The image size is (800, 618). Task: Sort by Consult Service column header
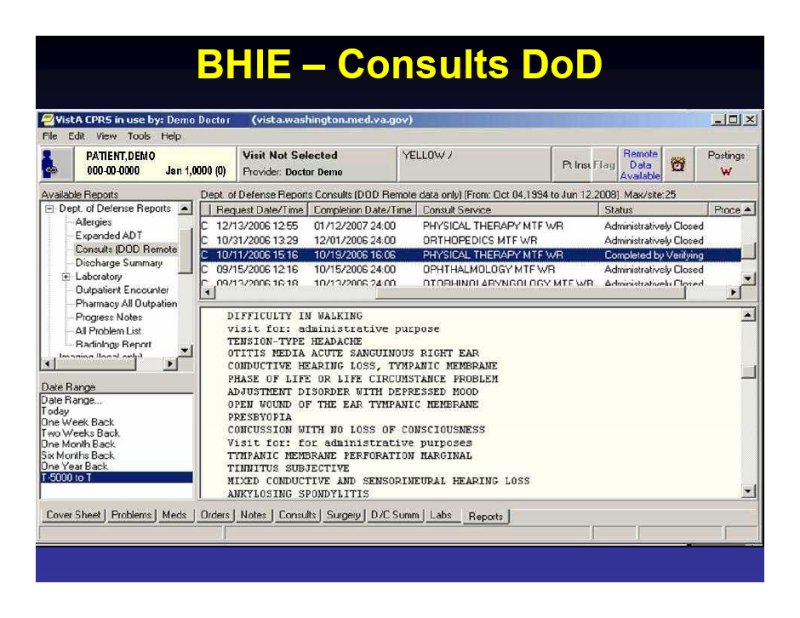pos(508,210)
